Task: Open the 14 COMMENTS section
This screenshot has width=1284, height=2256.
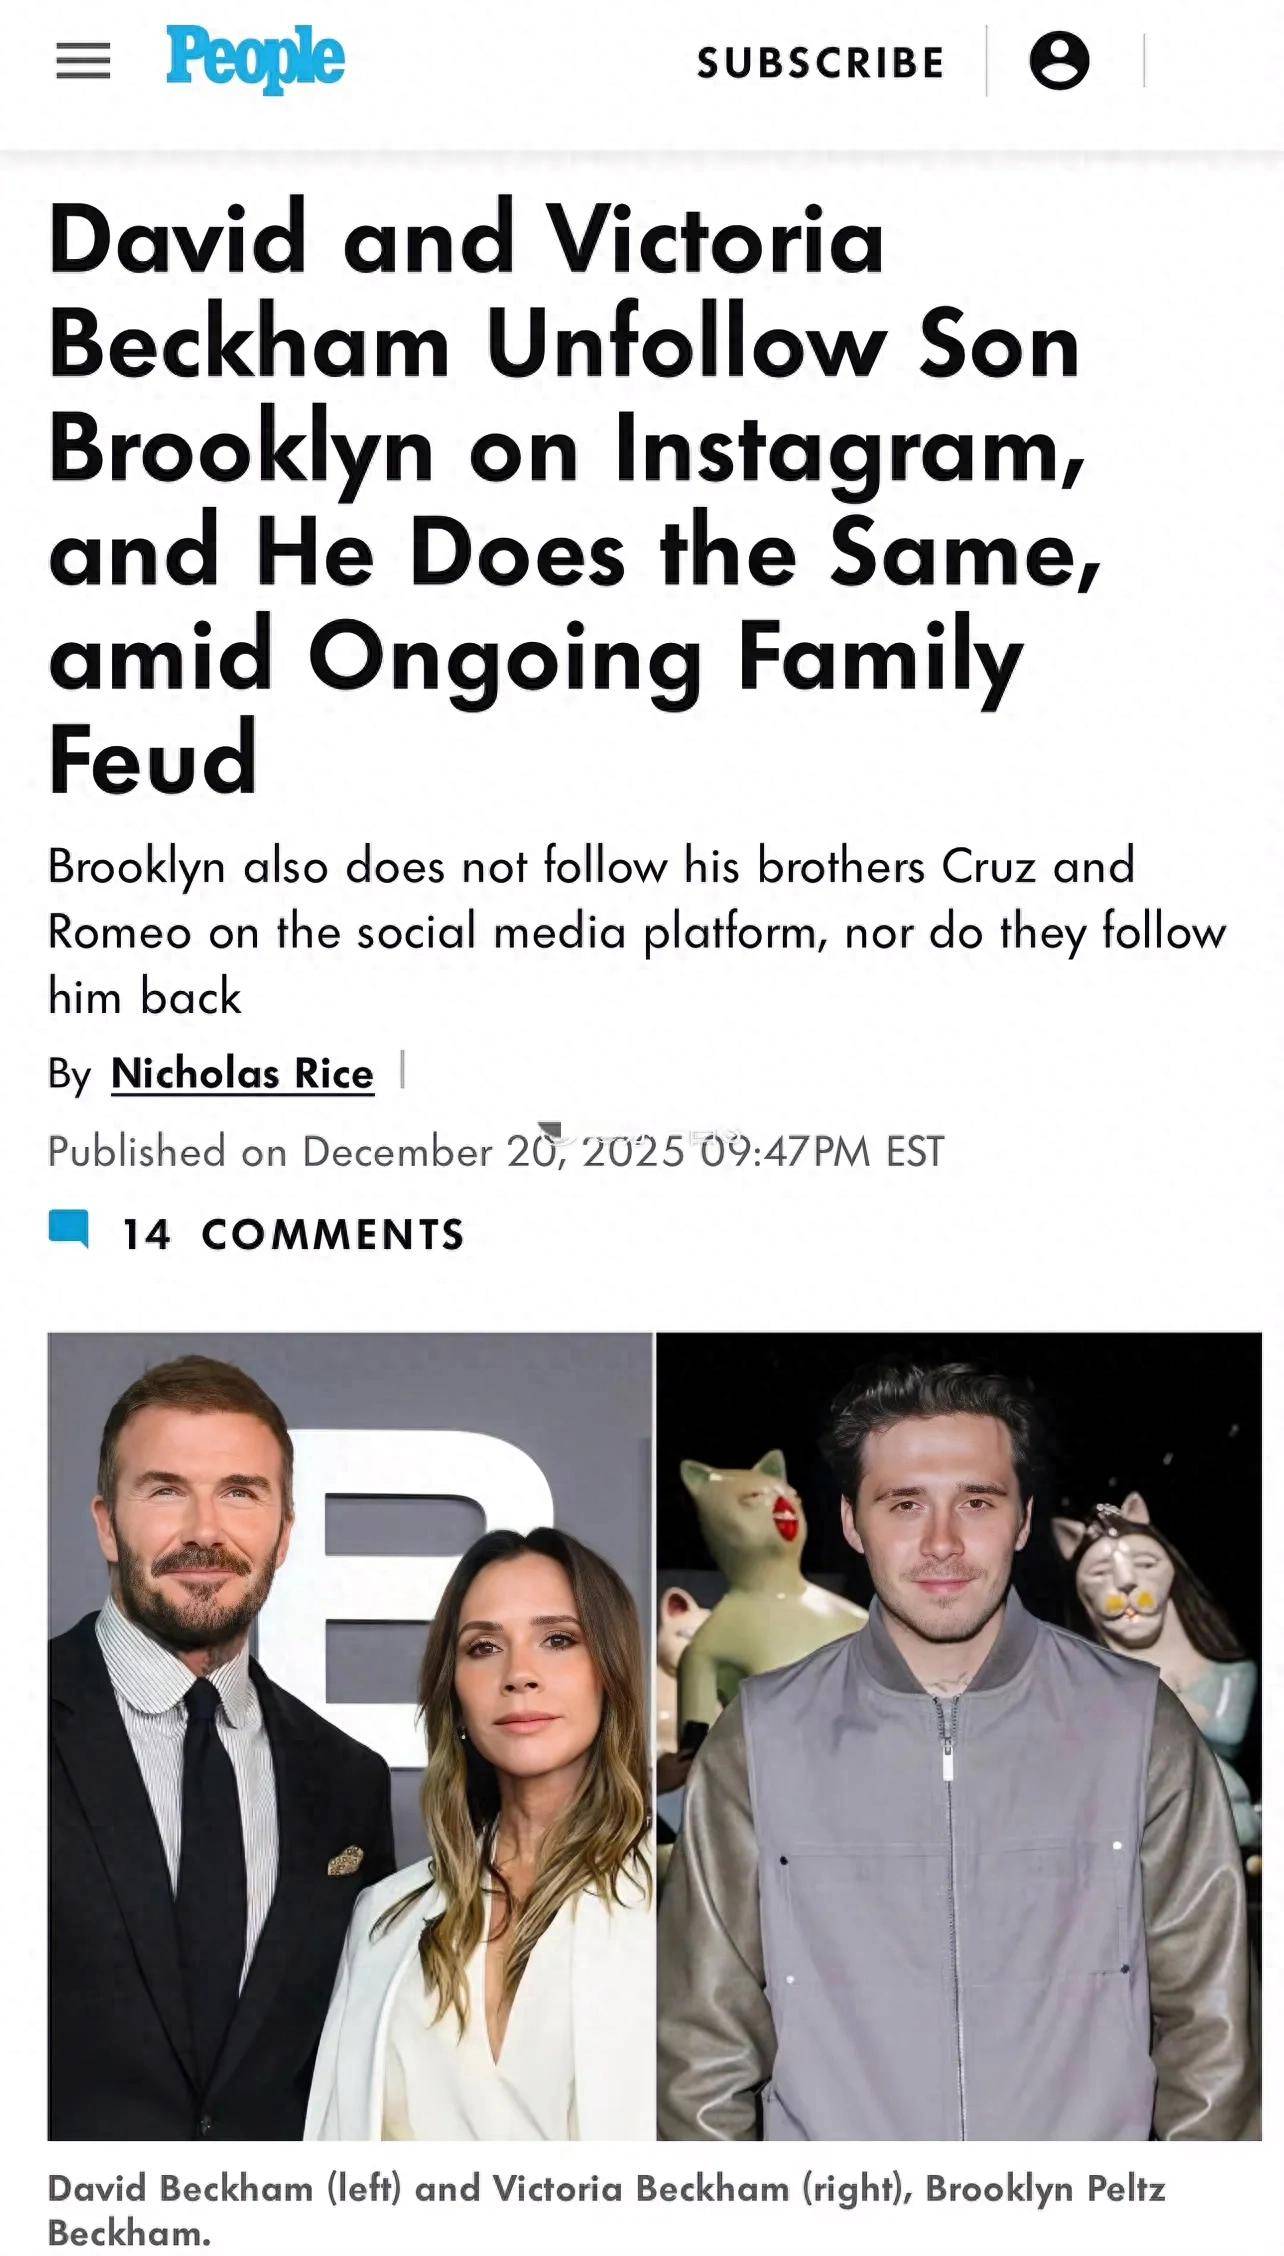Action: [292, 1235]
